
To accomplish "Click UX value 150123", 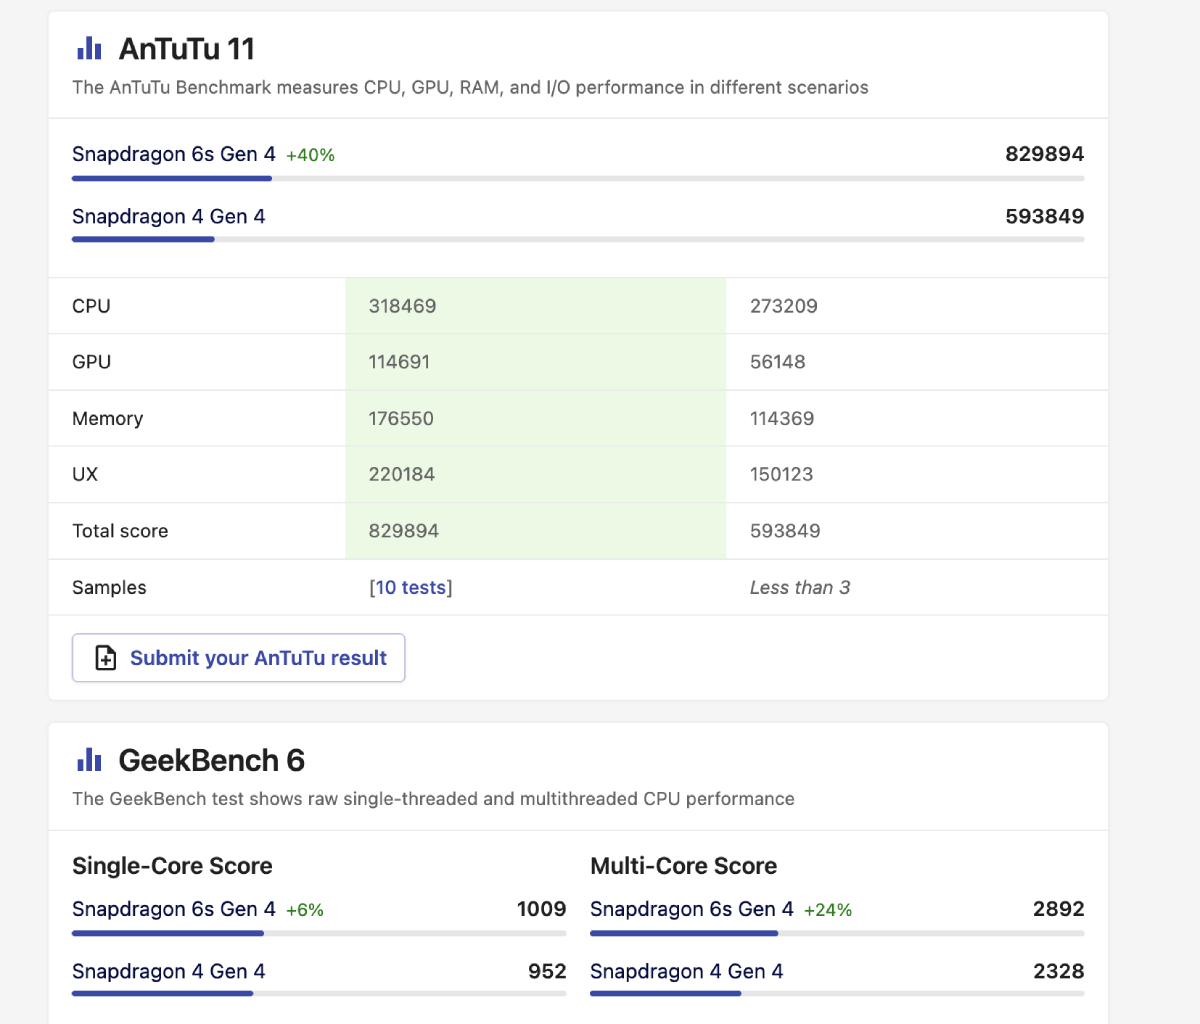I will click(782, 475).
